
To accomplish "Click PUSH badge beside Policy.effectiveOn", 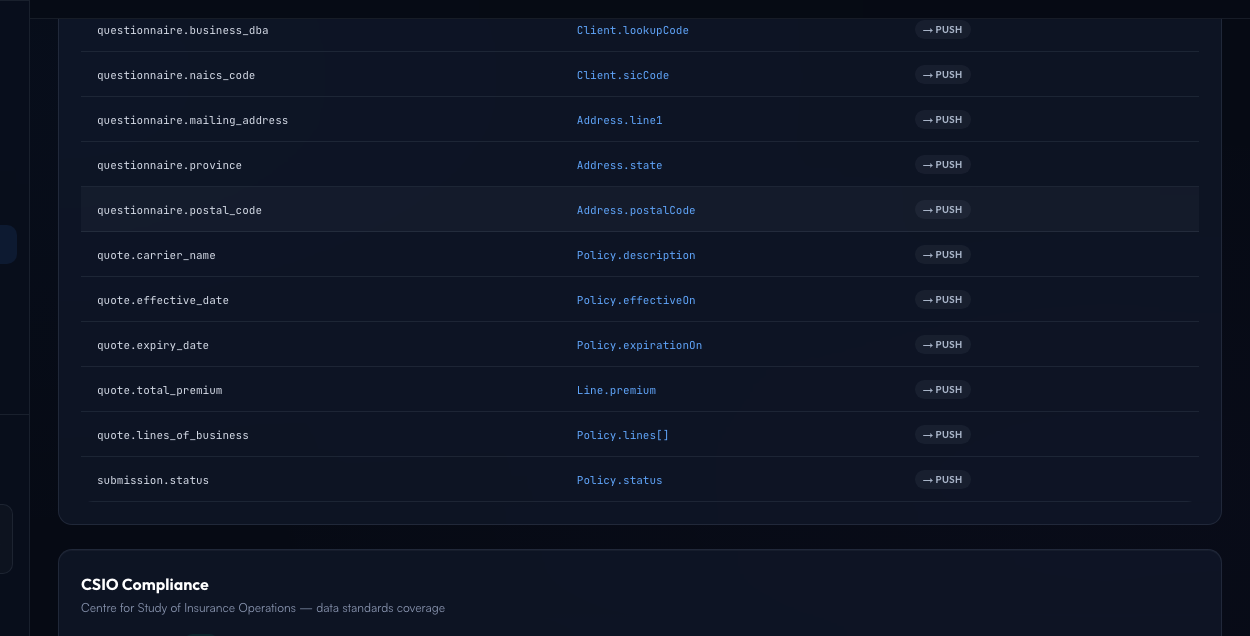I will coord(943,300).
